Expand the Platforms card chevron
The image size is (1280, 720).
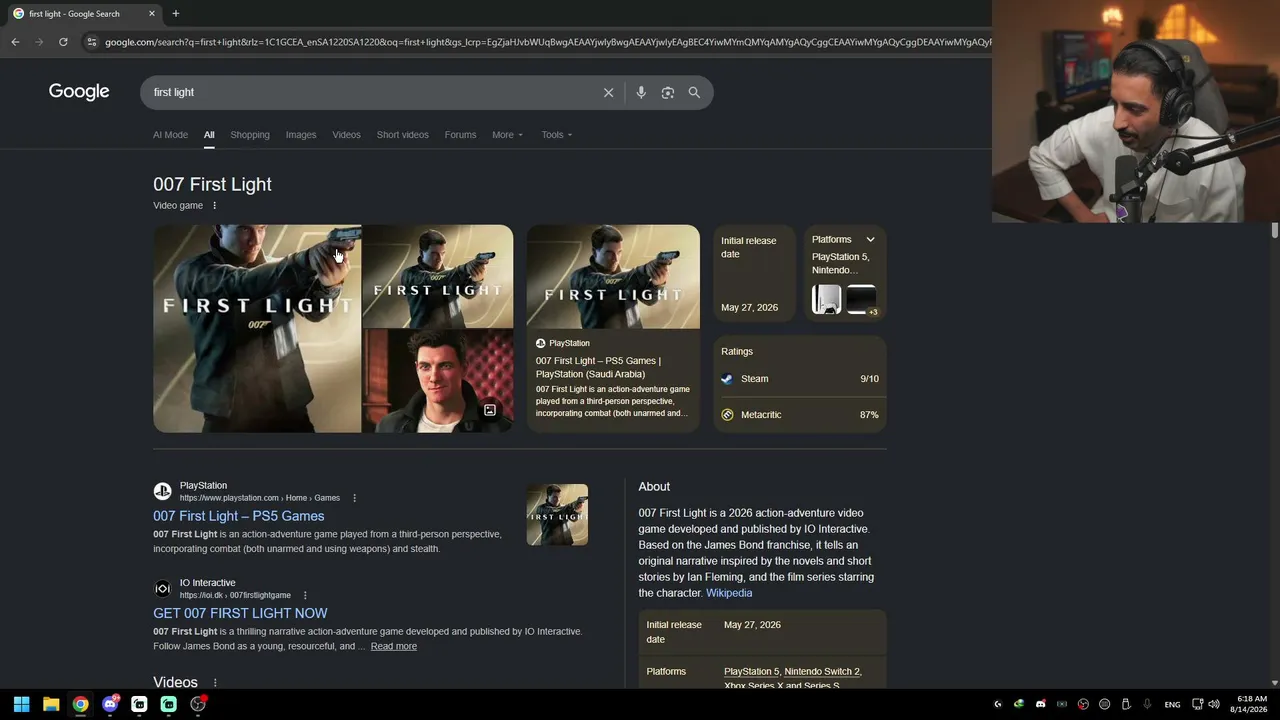coord(870,240)
